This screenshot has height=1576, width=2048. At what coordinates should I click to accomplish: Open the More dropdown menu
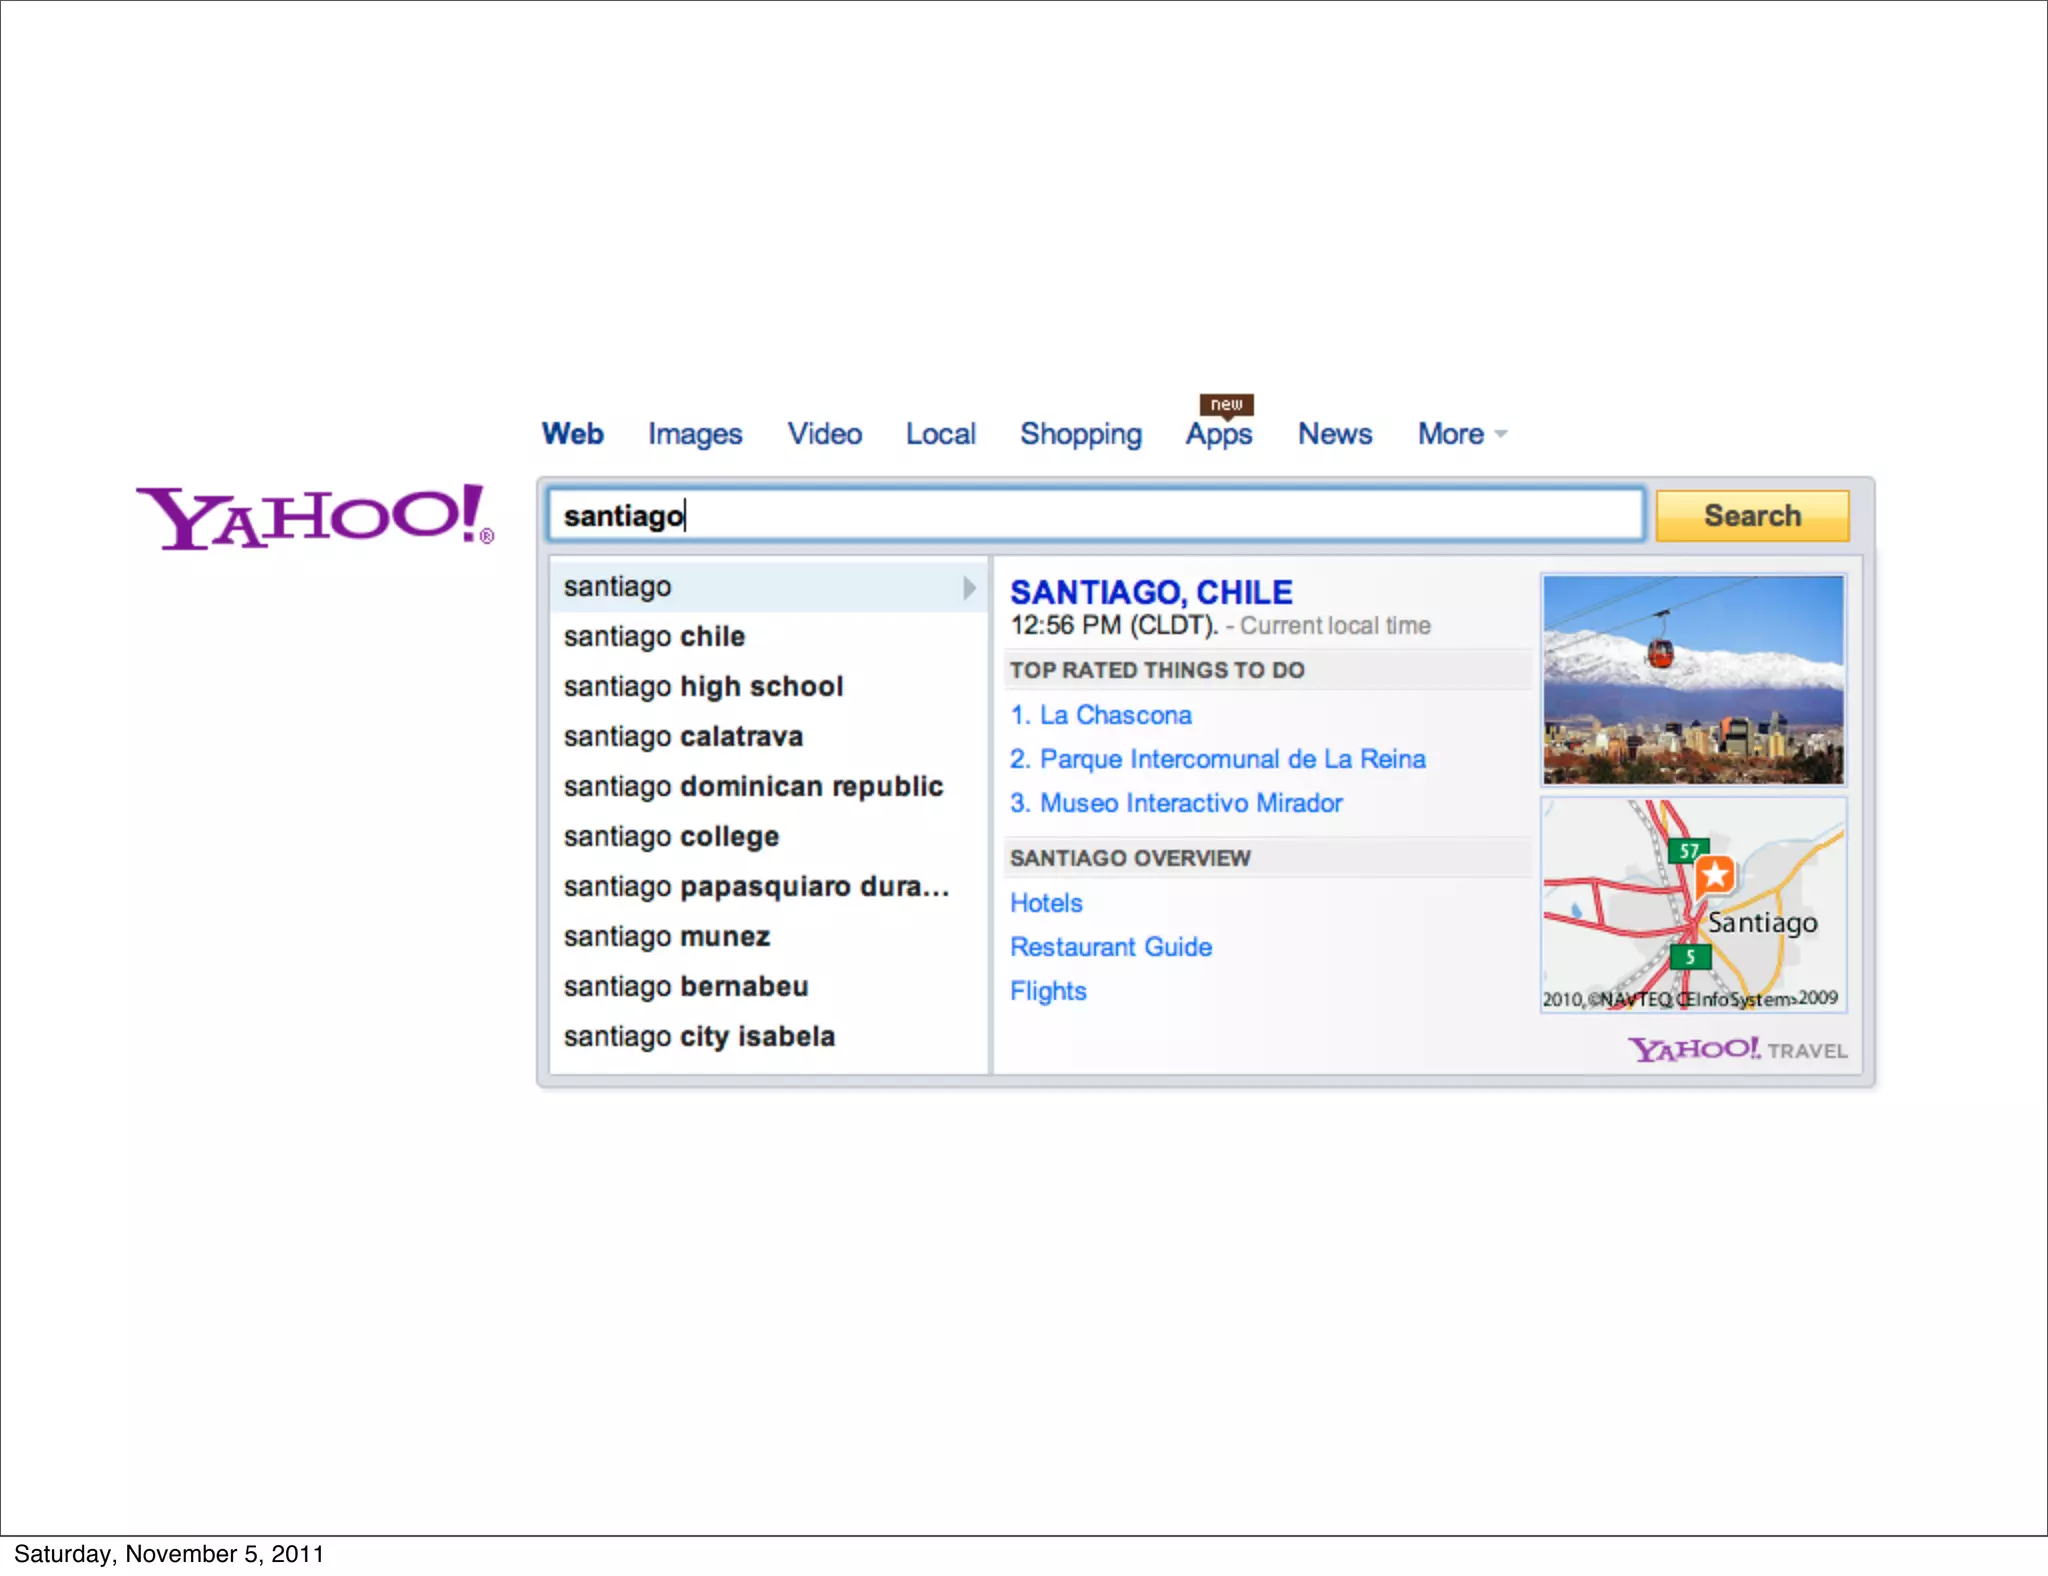pyautogui.click(x=1461, y=434)
